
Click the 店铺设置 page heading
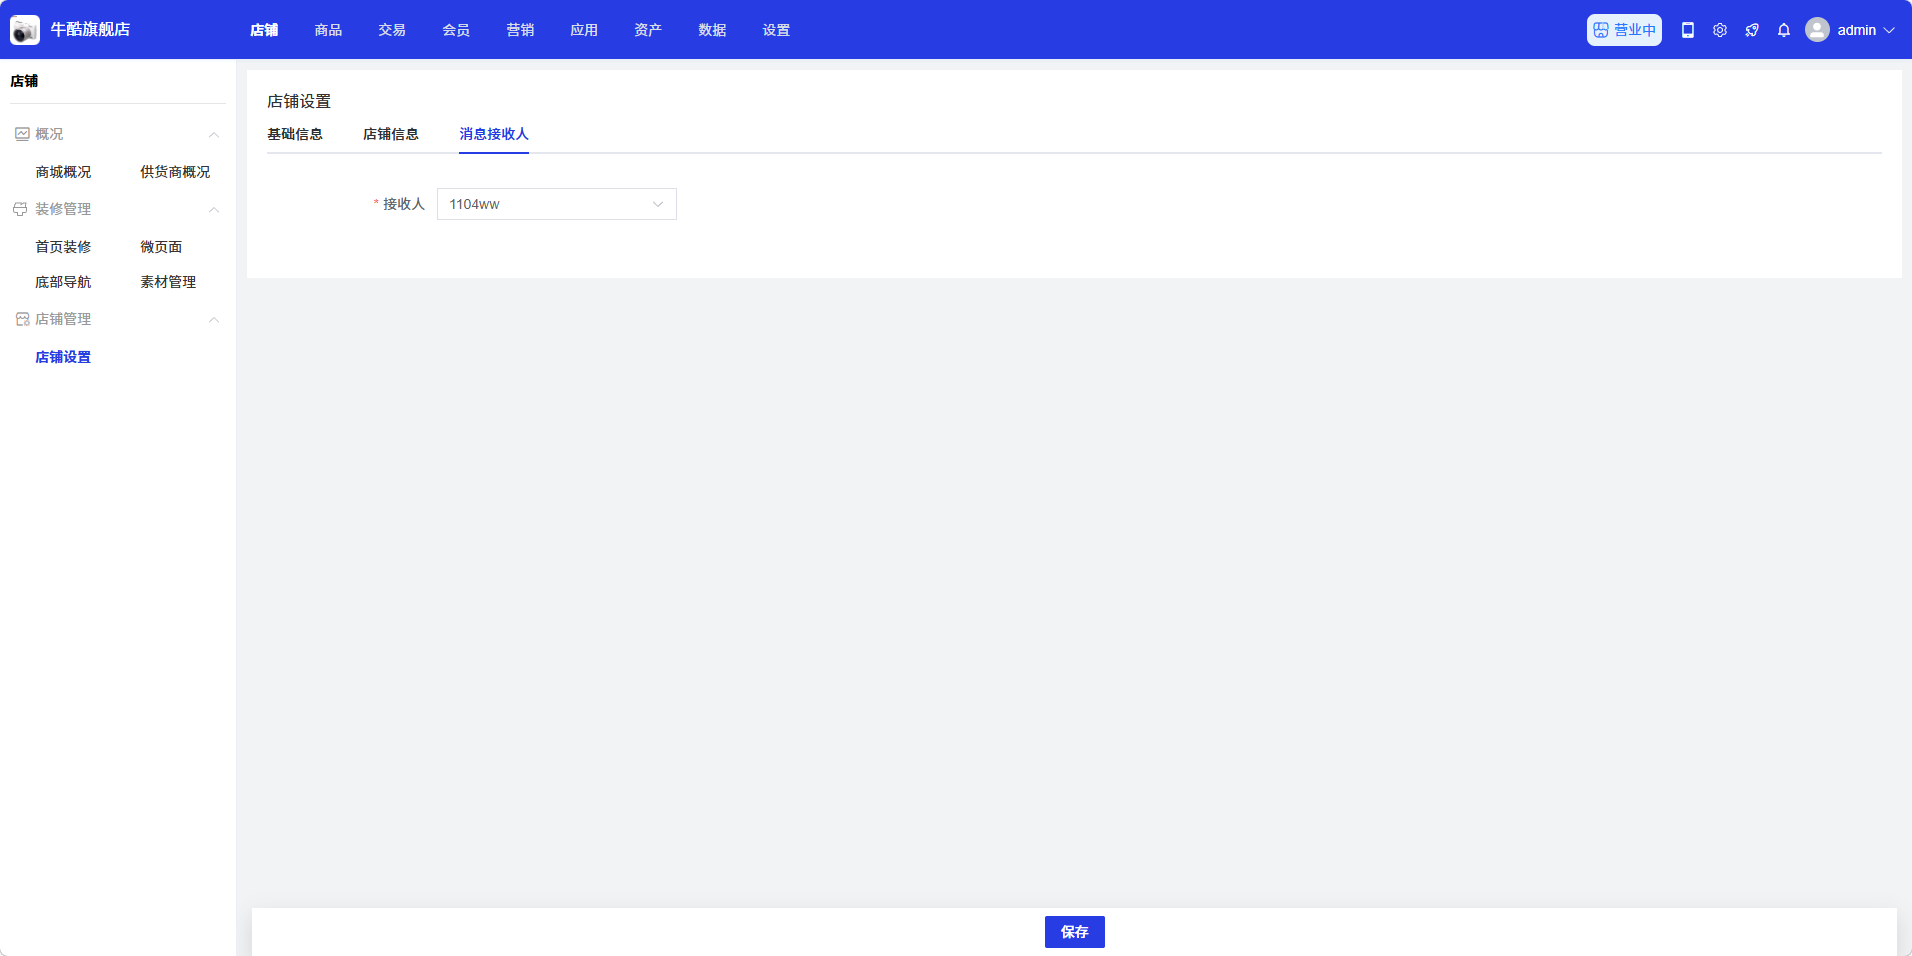click(x=299, y=101)
